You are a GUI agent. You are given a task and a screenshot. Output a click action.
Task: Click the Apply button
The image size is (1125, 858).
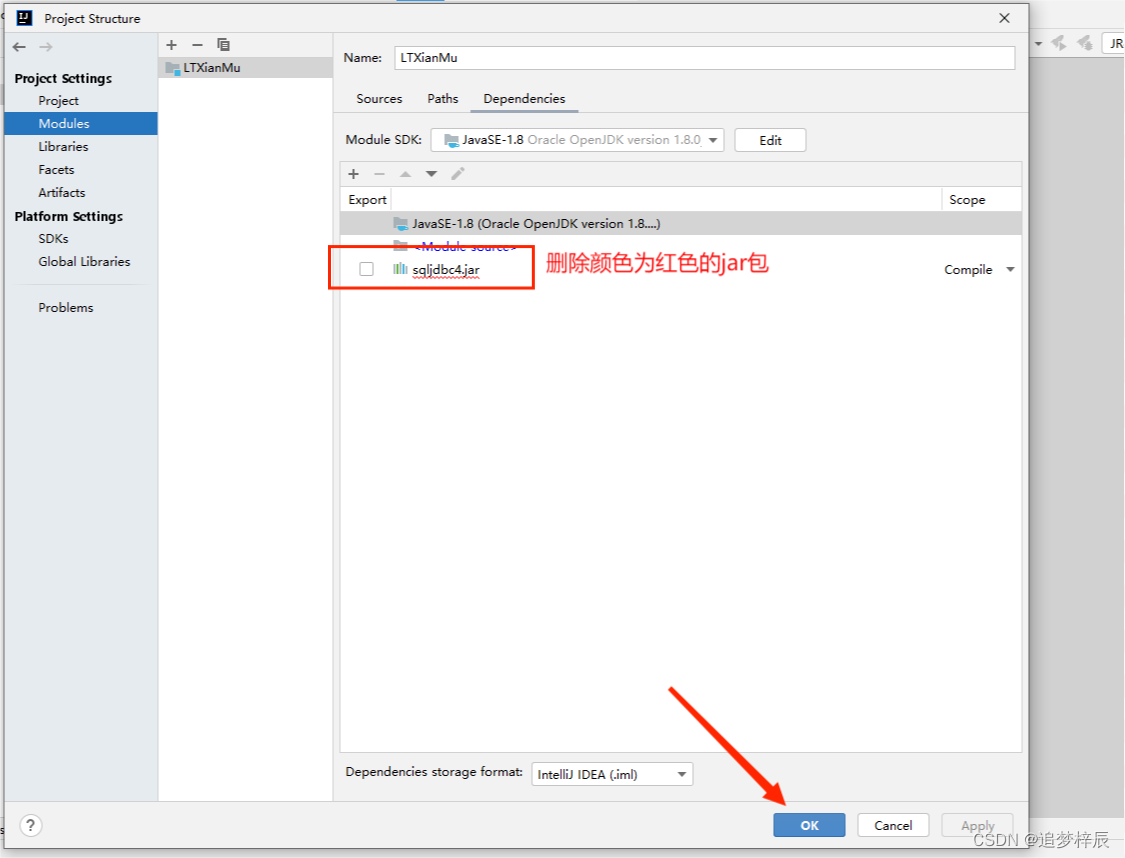(x=977, y=825)
